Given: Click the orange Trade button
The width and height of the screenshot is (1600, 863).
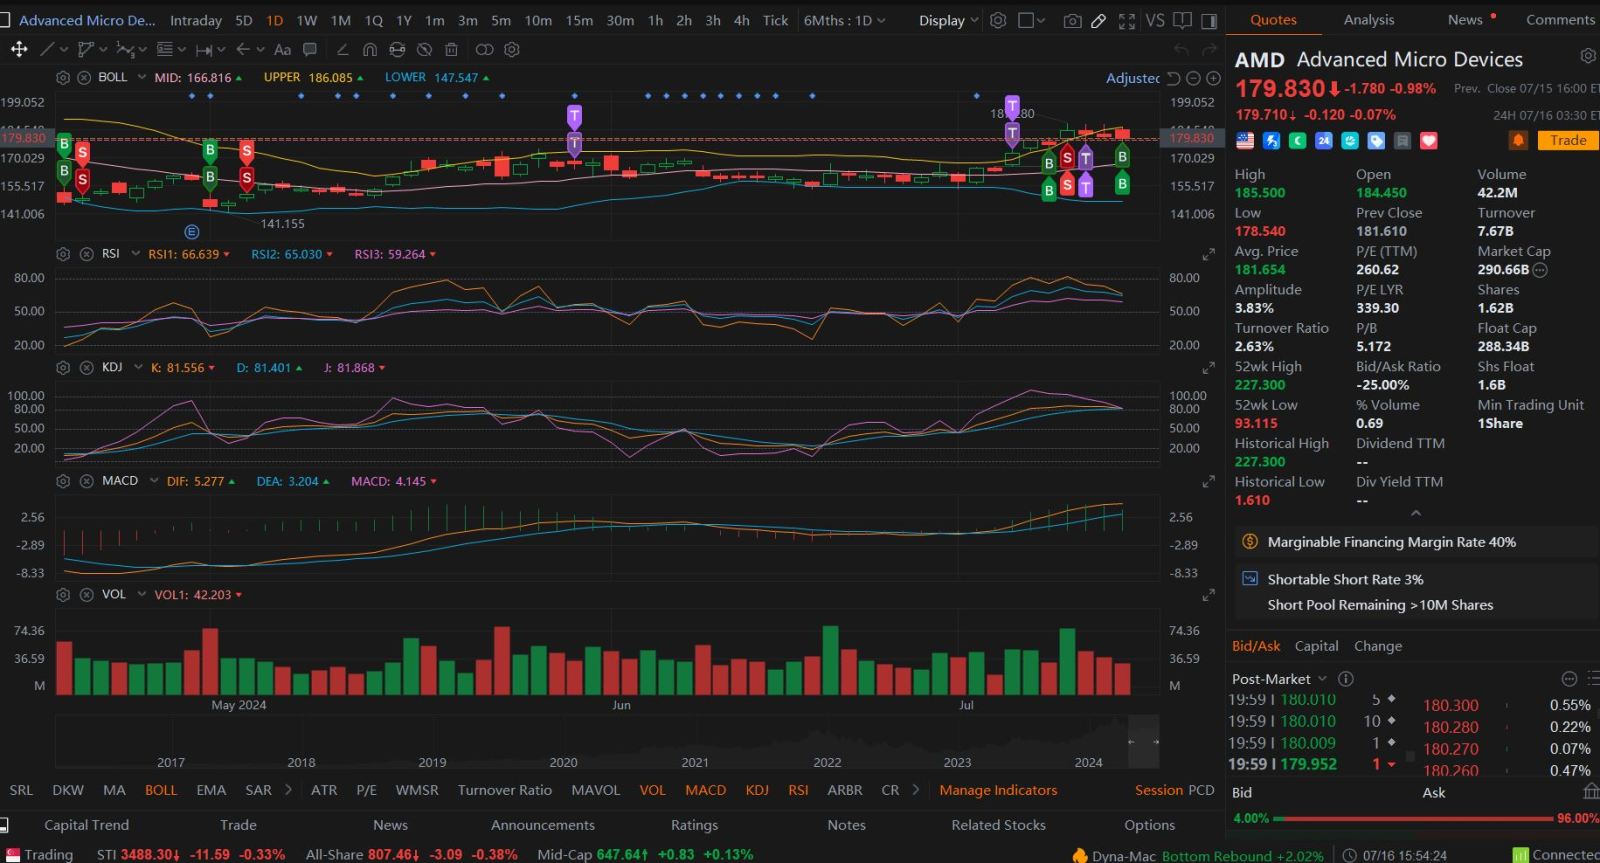Looking at the screenshot, I should [1568, 140].
